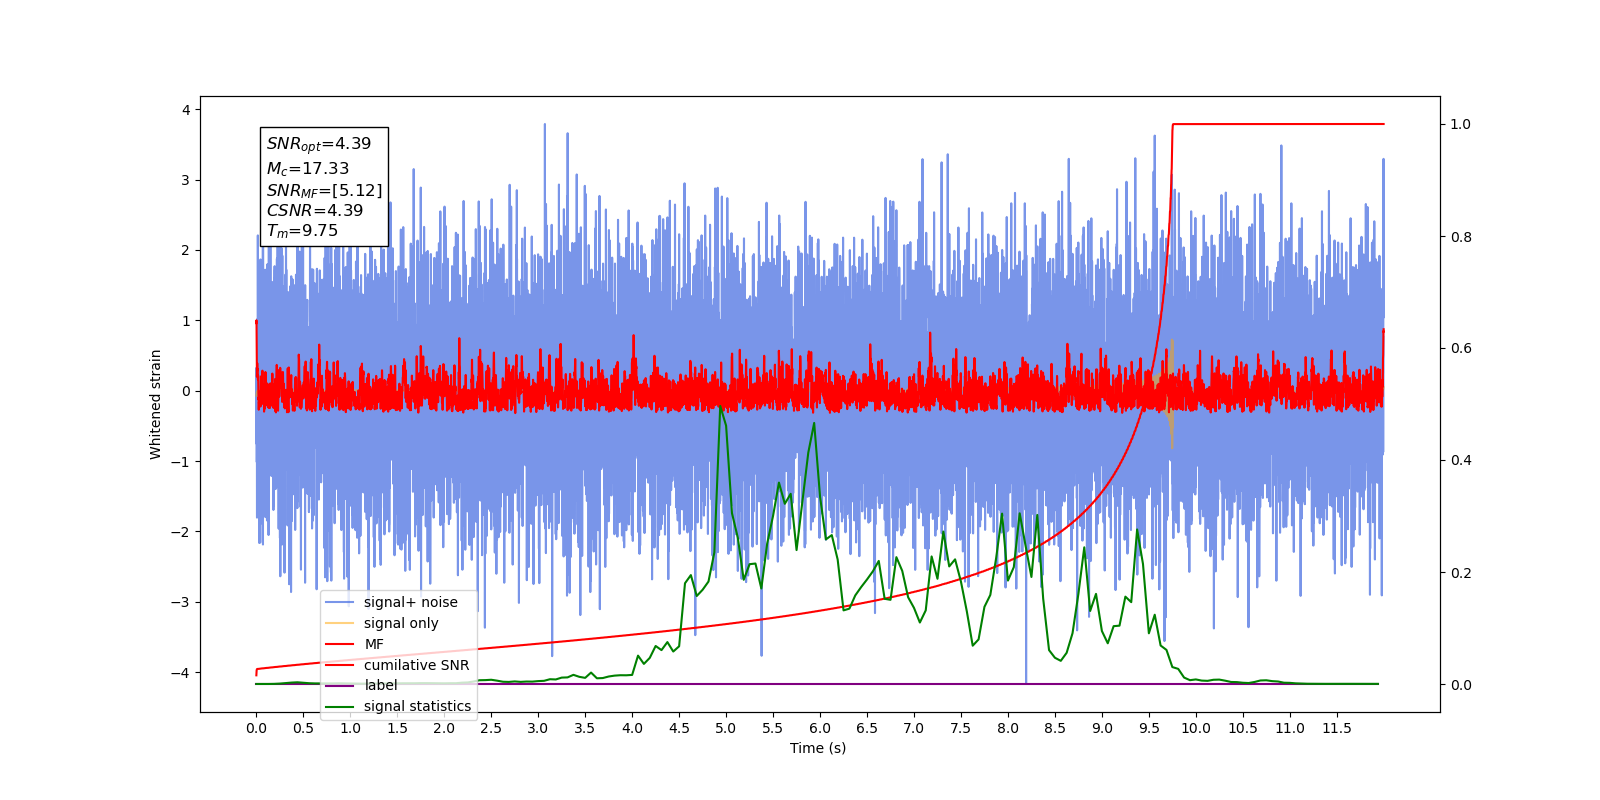Click the 0.6 tick on the right axis
Screen dimensions: 1600x800
[1461, 349]
